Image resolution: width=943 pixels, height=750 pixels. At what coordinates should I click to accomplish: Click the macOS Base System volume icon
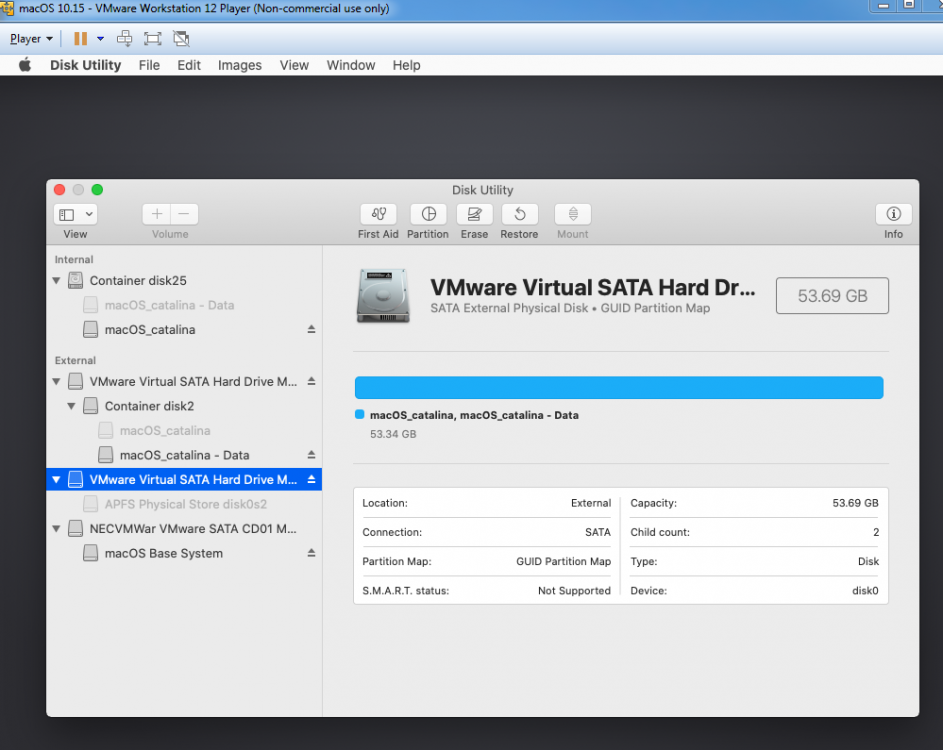coord(90,553)
